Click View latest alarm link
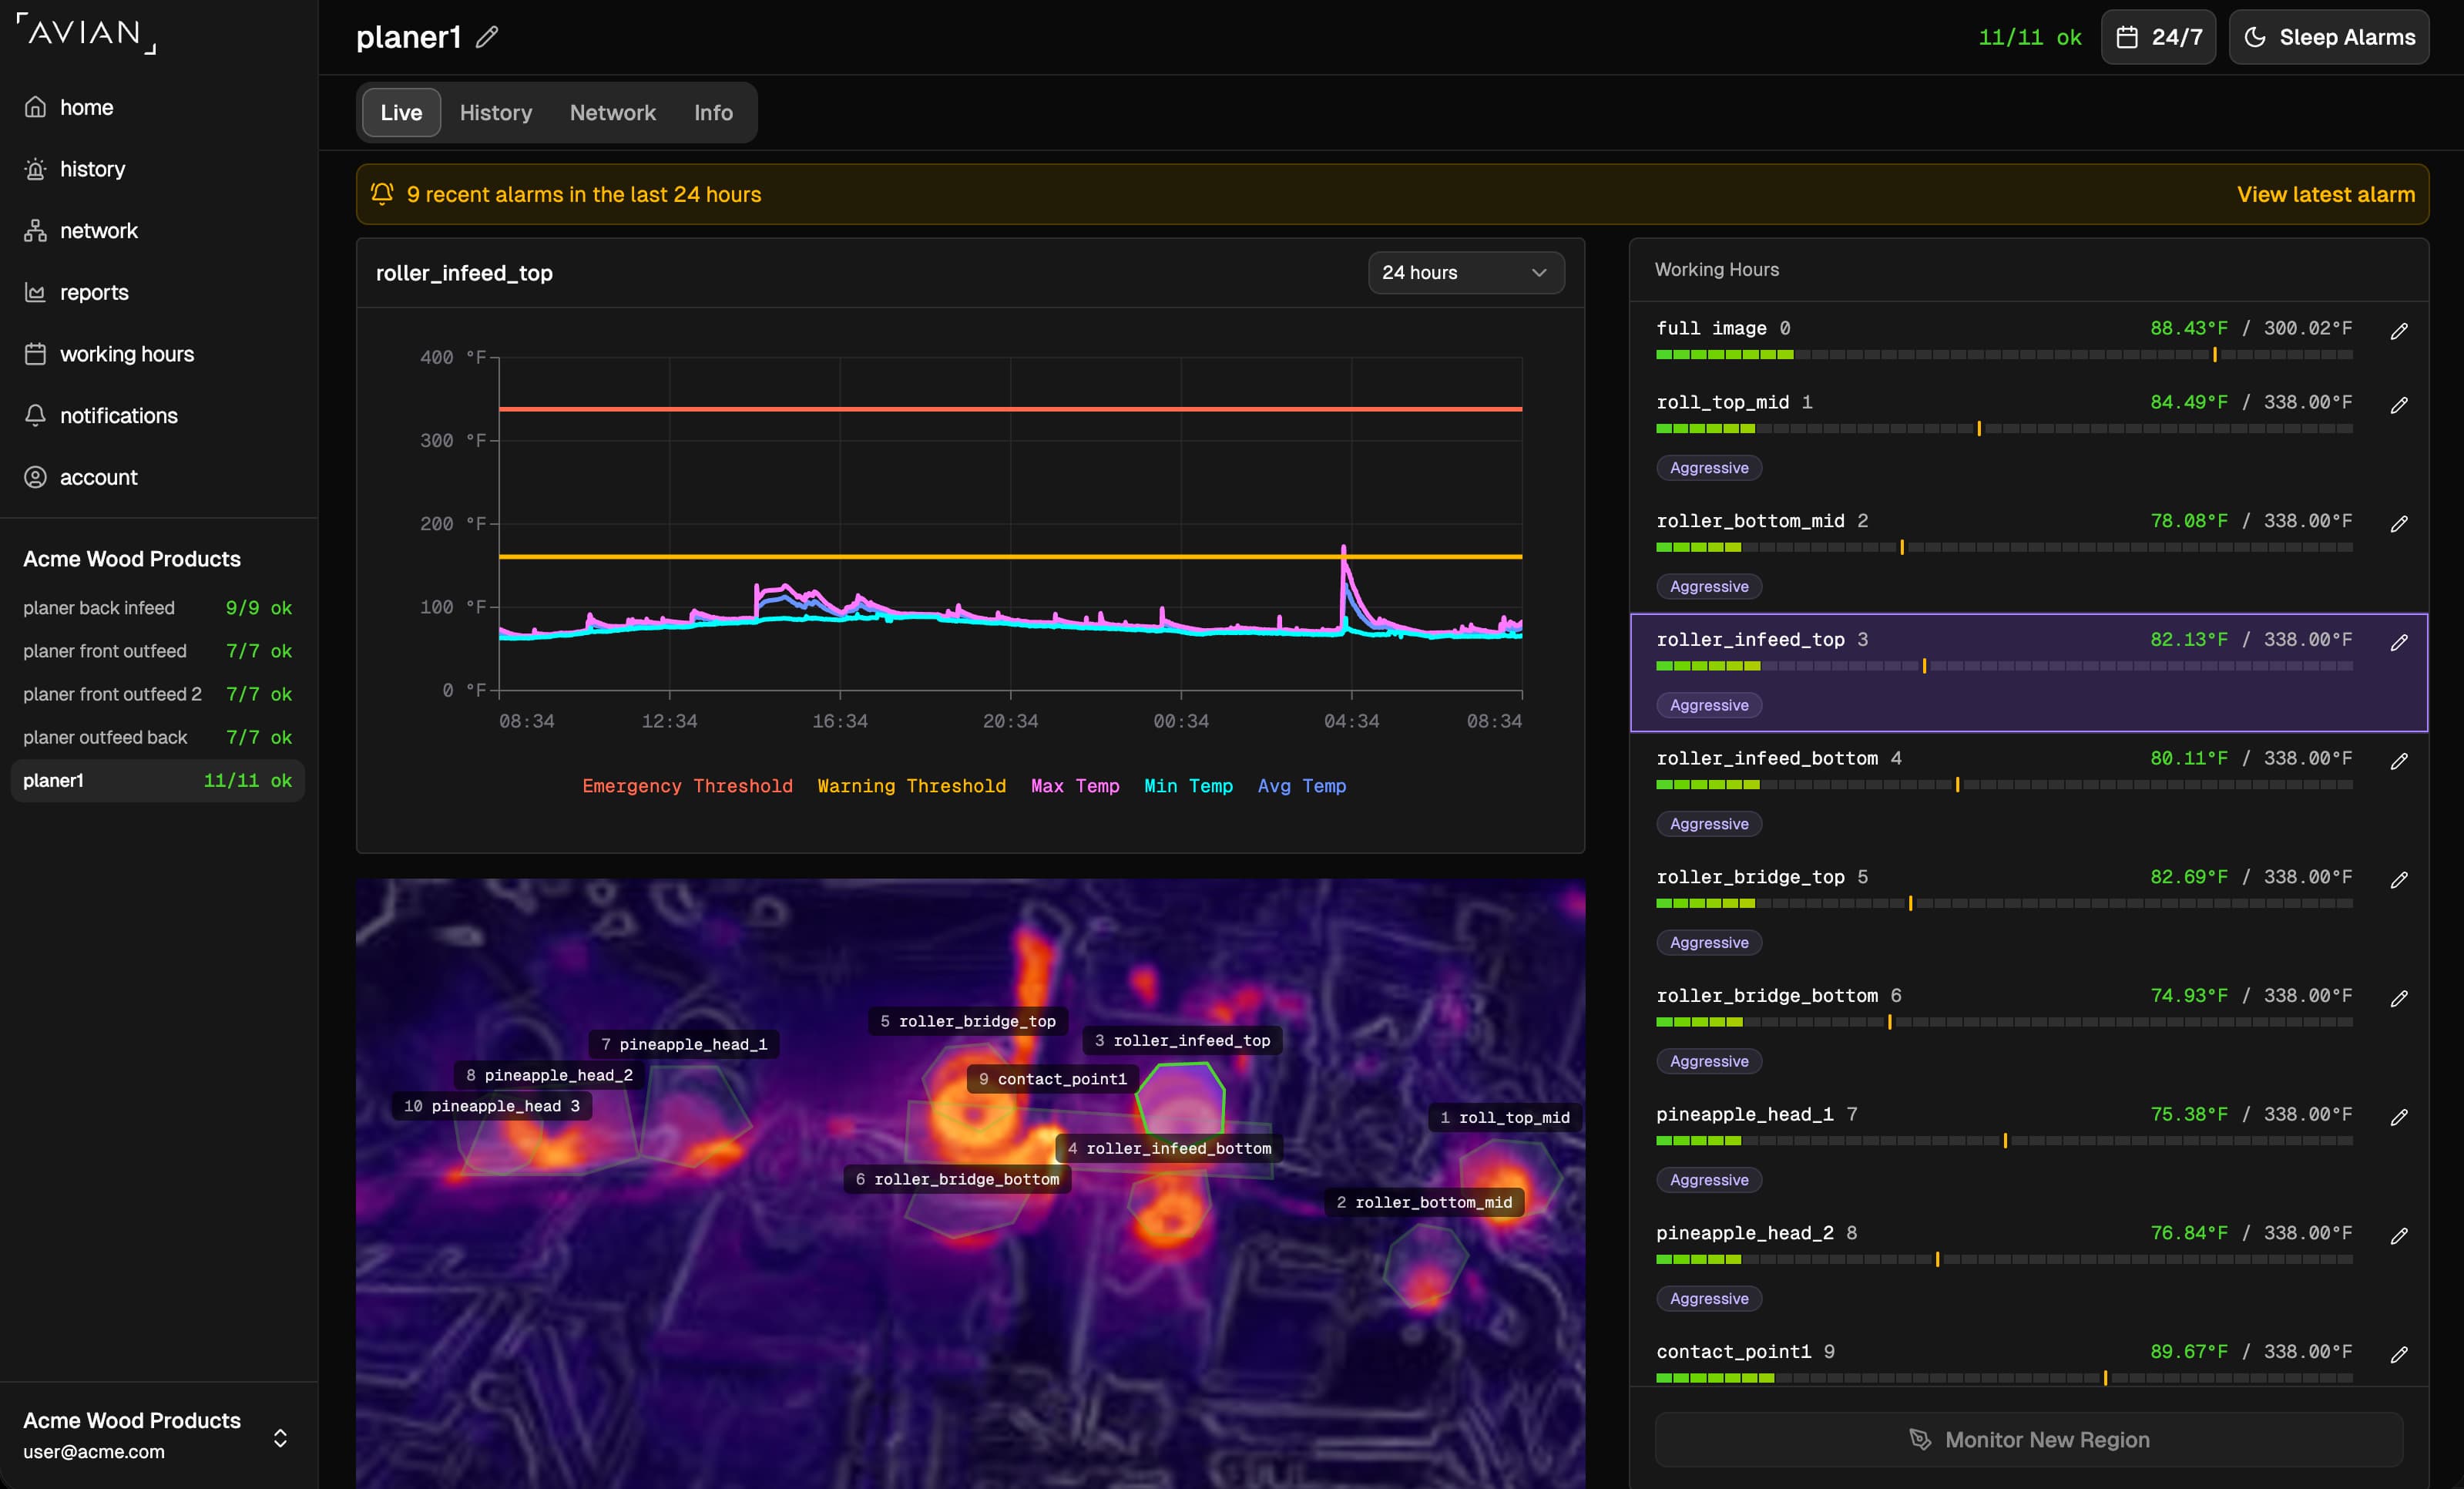This screenshot has height=1489, width=2464. [2326, 194]
